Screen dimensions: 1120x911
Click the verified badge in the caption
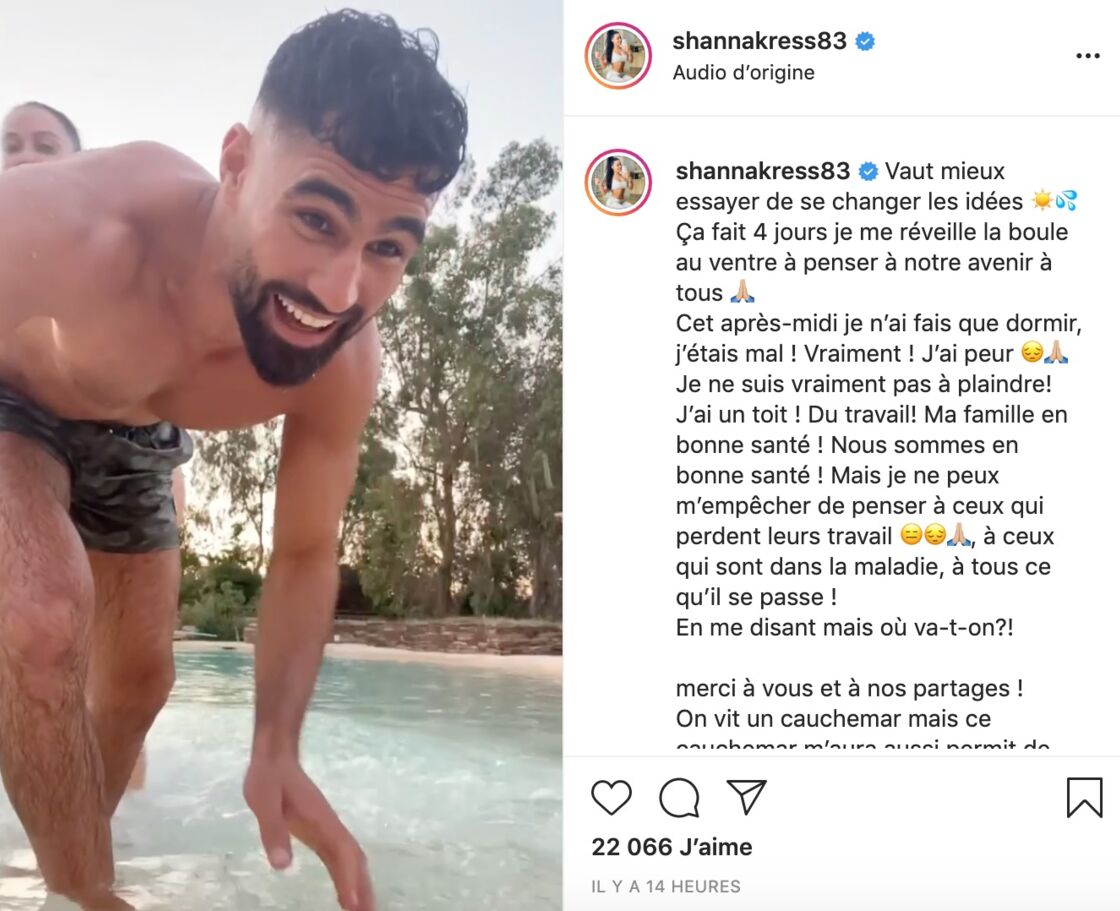click(868, 171)
